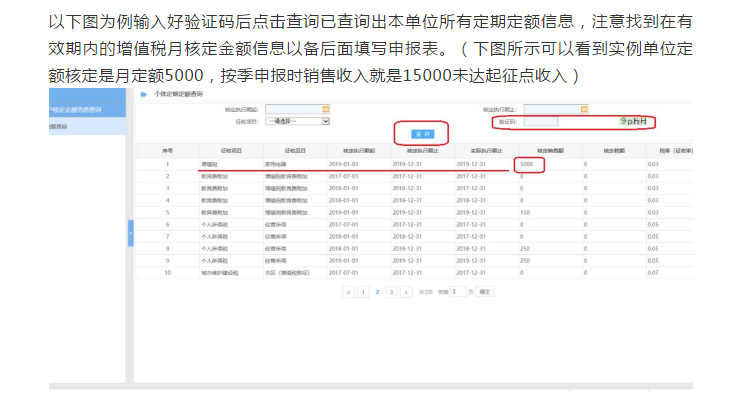Click the 城市维护建设税 cell in row 10
This screenshot has height=415, width=751.
point(220,273)
